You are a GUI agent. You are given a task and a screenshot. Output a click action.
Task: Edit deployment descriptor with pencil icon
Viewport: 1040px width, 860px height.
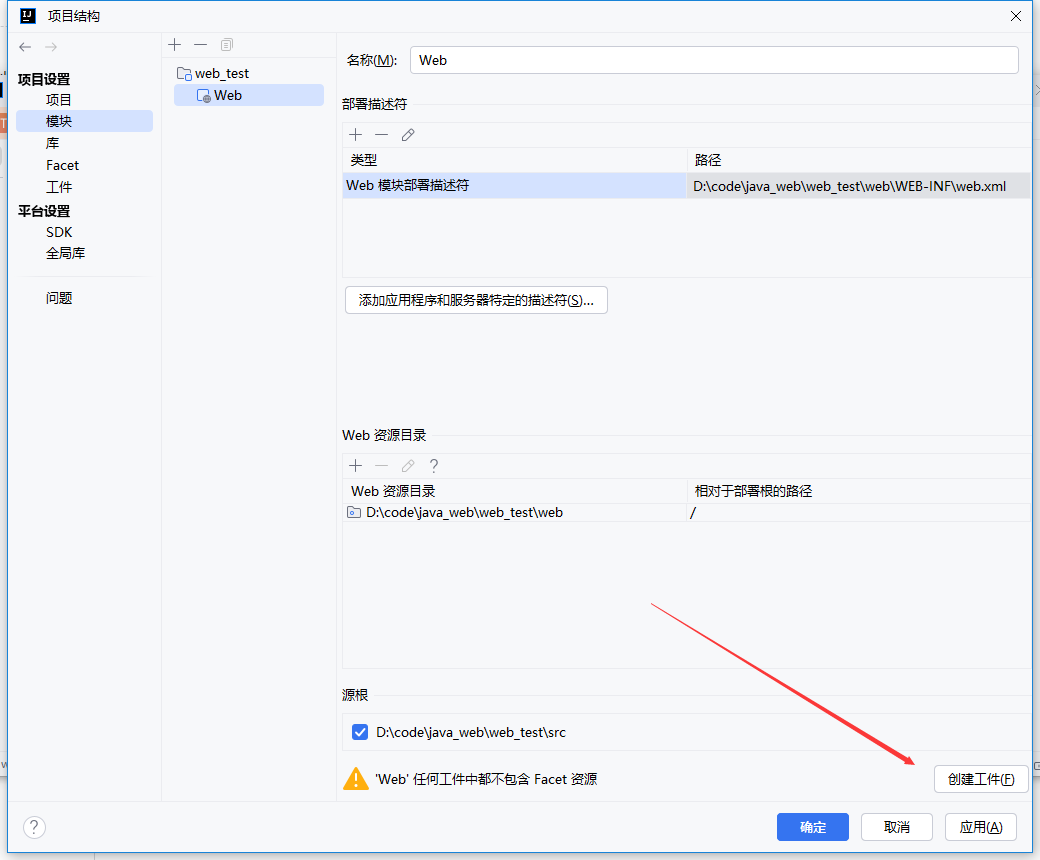tap(408, 135)
